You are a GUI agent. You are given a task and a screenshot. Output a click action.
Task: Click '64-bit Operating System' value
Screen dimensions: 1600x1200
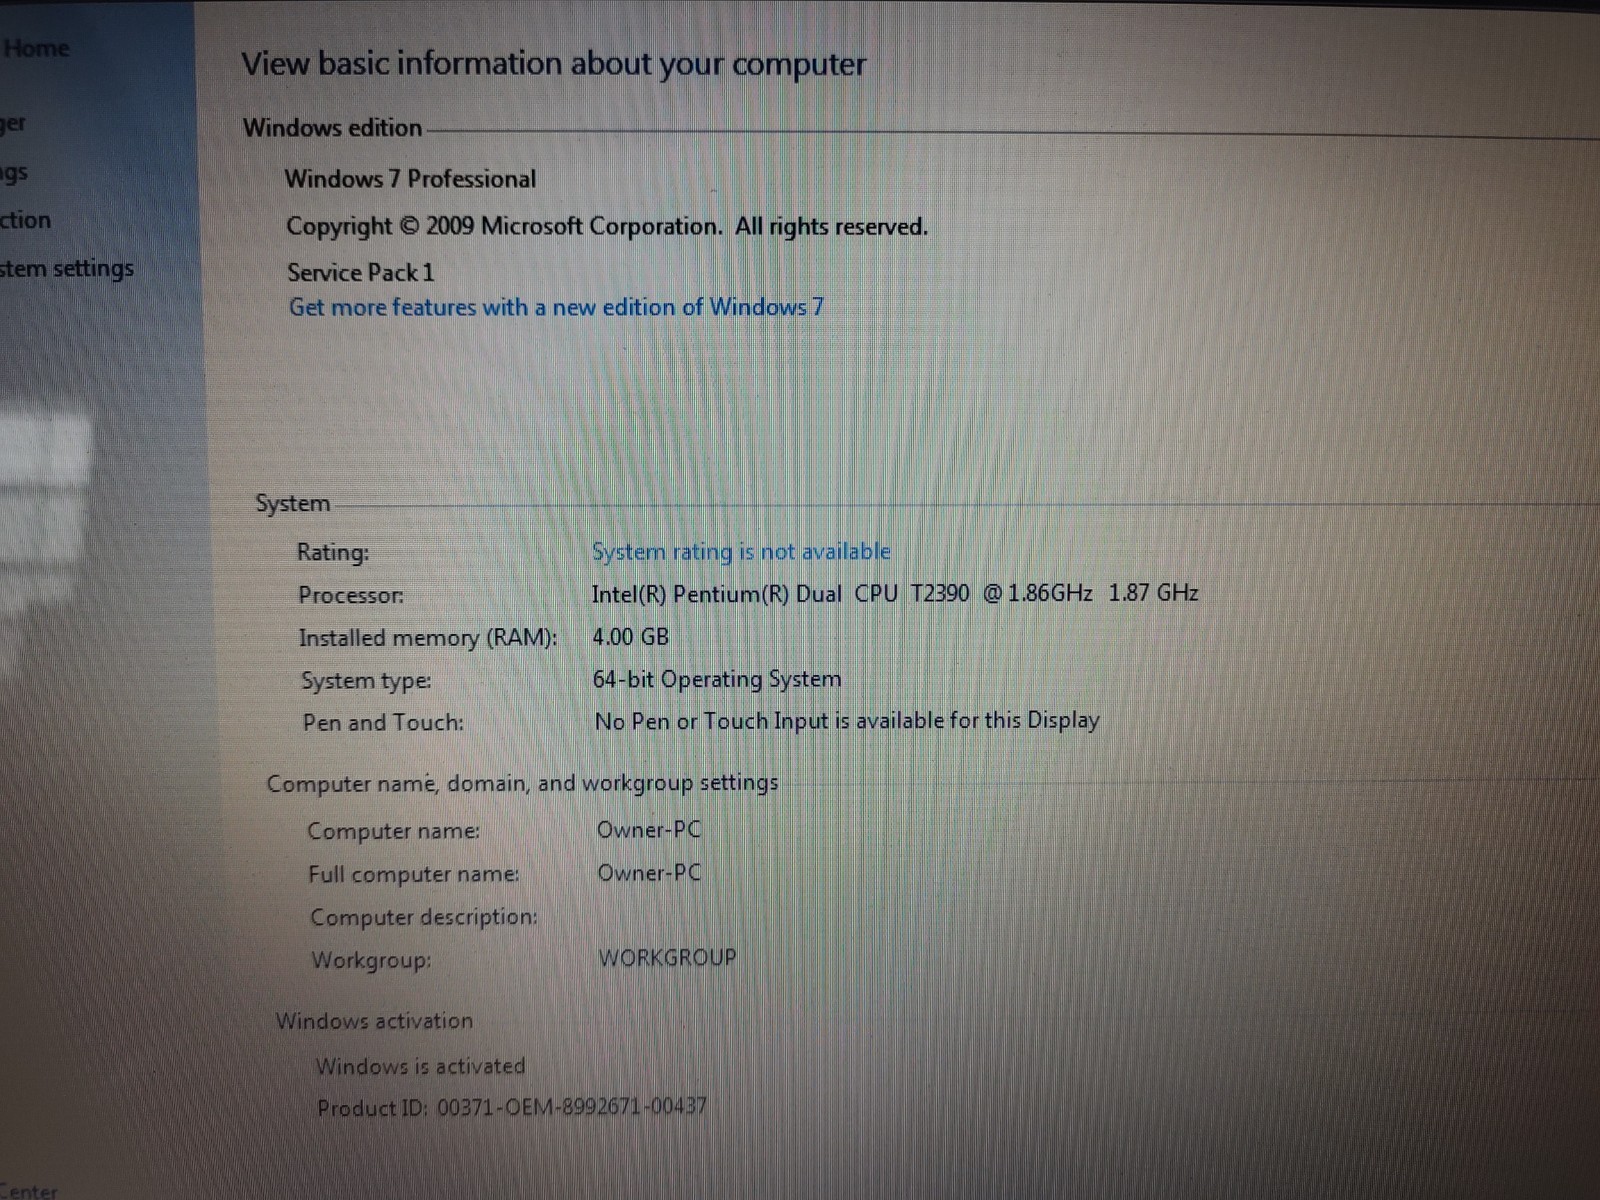pos(717,680)
